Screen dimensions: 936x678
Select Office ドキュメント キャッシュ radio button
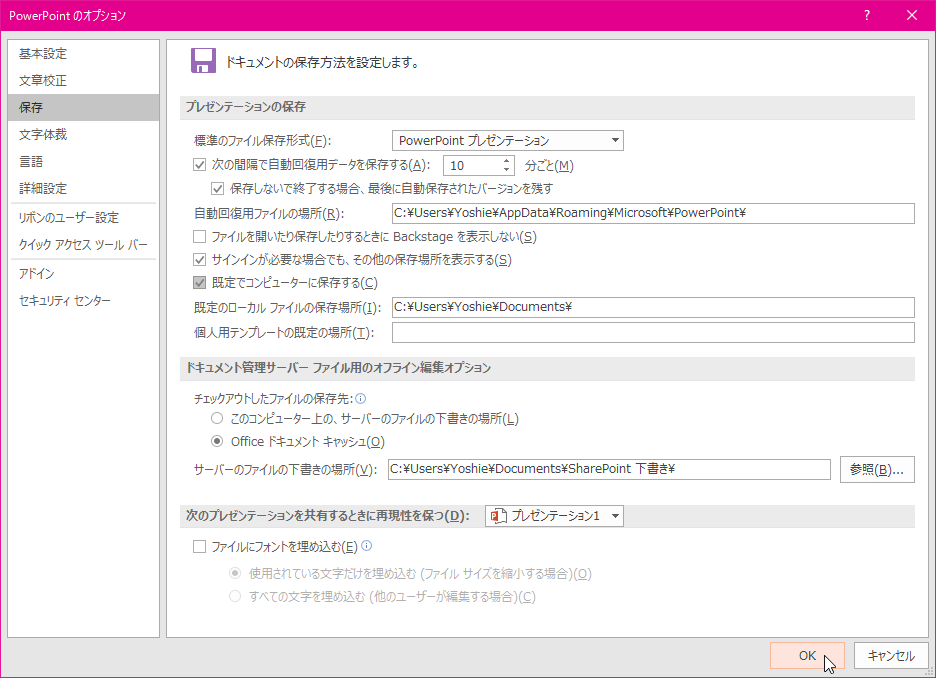pos(217,442)
